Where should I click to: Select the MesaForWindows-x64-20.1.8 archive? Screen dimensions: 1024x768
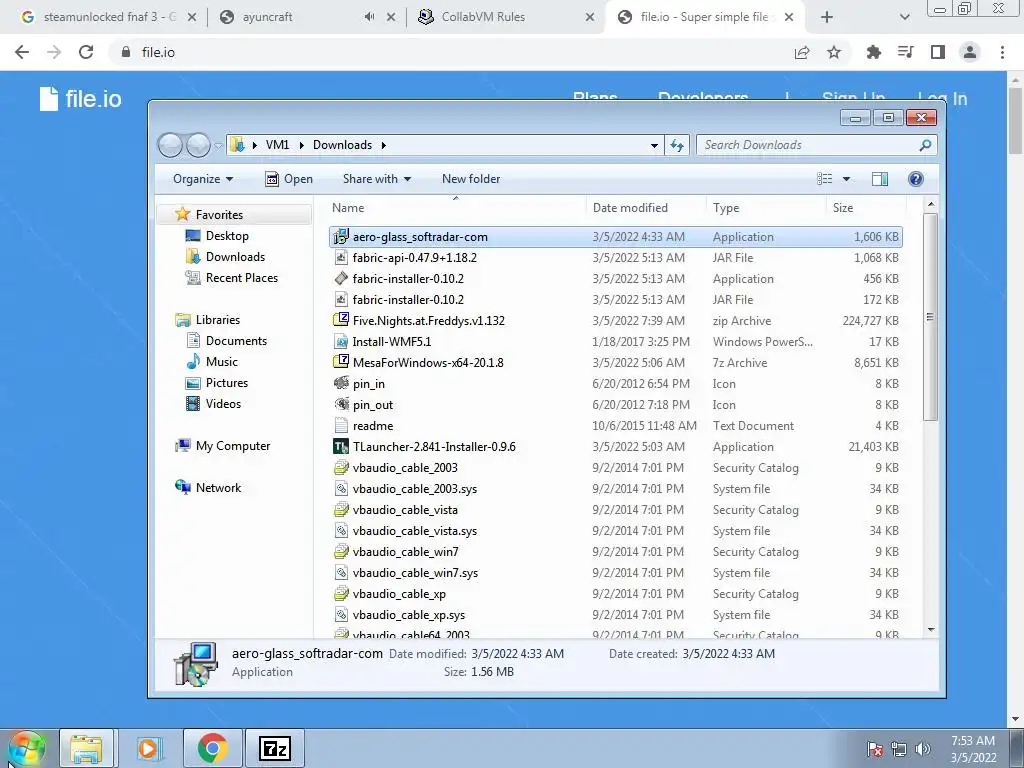coord(616,362)
